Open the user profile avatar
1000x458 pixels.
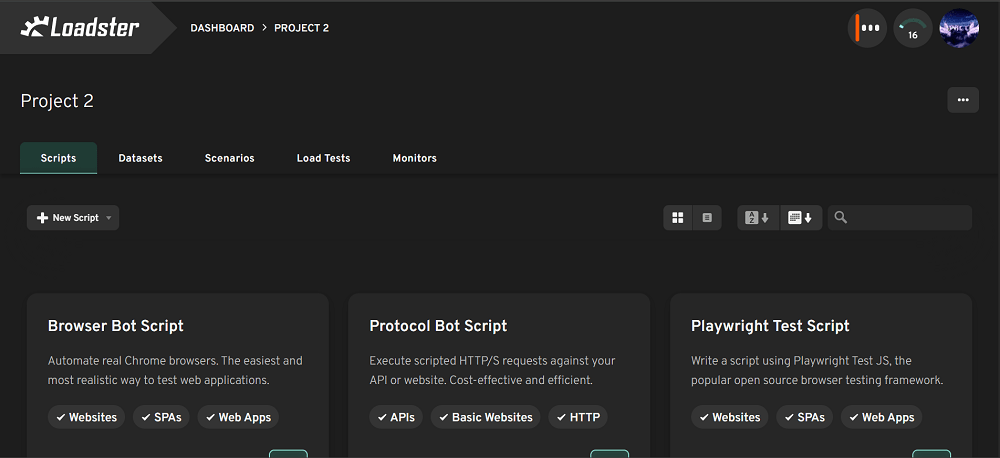pyautogui.click(x=959, y=28)
